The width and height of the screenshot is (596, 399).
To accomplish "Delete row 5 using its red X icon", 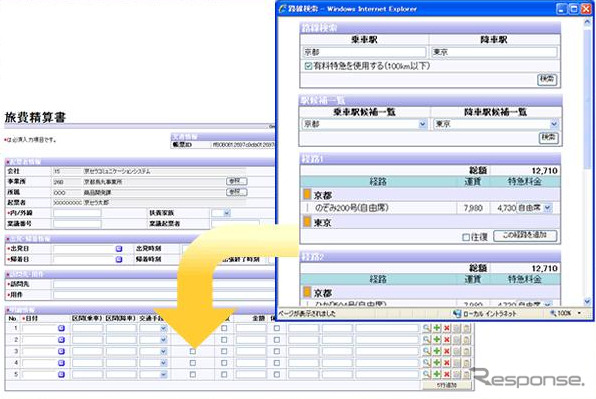I will [447, 375].
